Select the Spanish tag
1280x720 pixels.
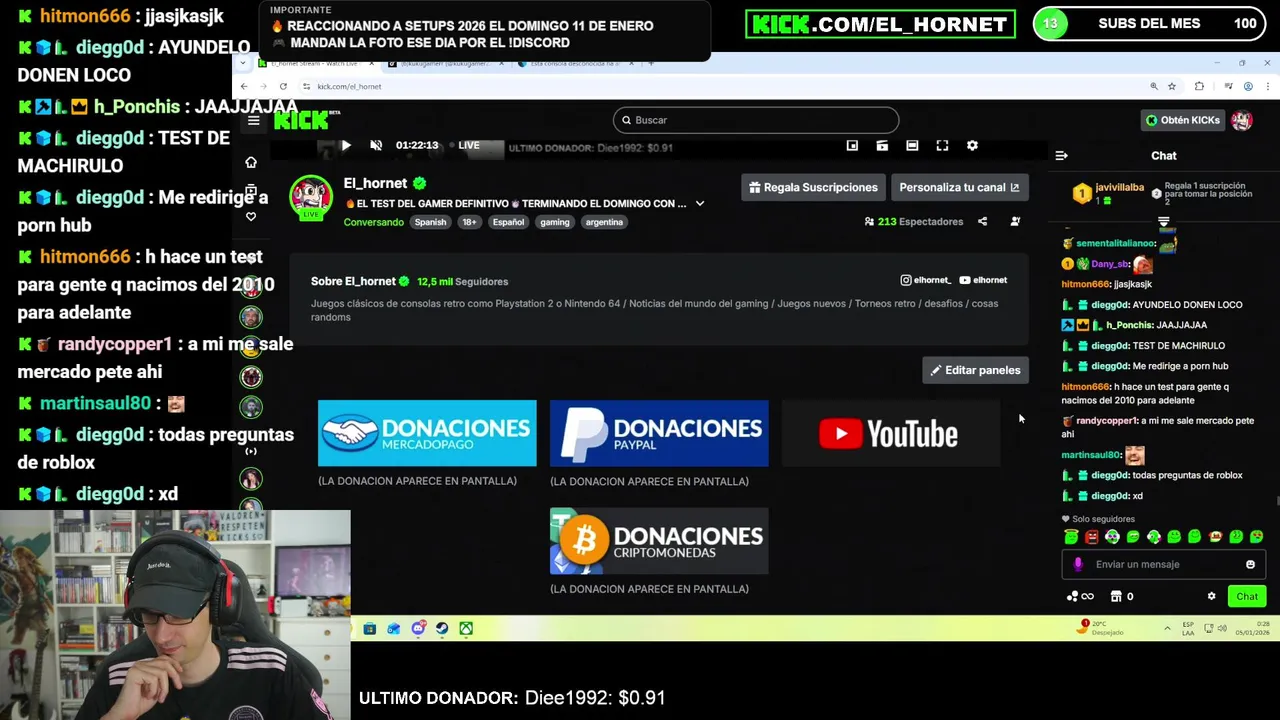pyautogui.click(x=430, y=222)
